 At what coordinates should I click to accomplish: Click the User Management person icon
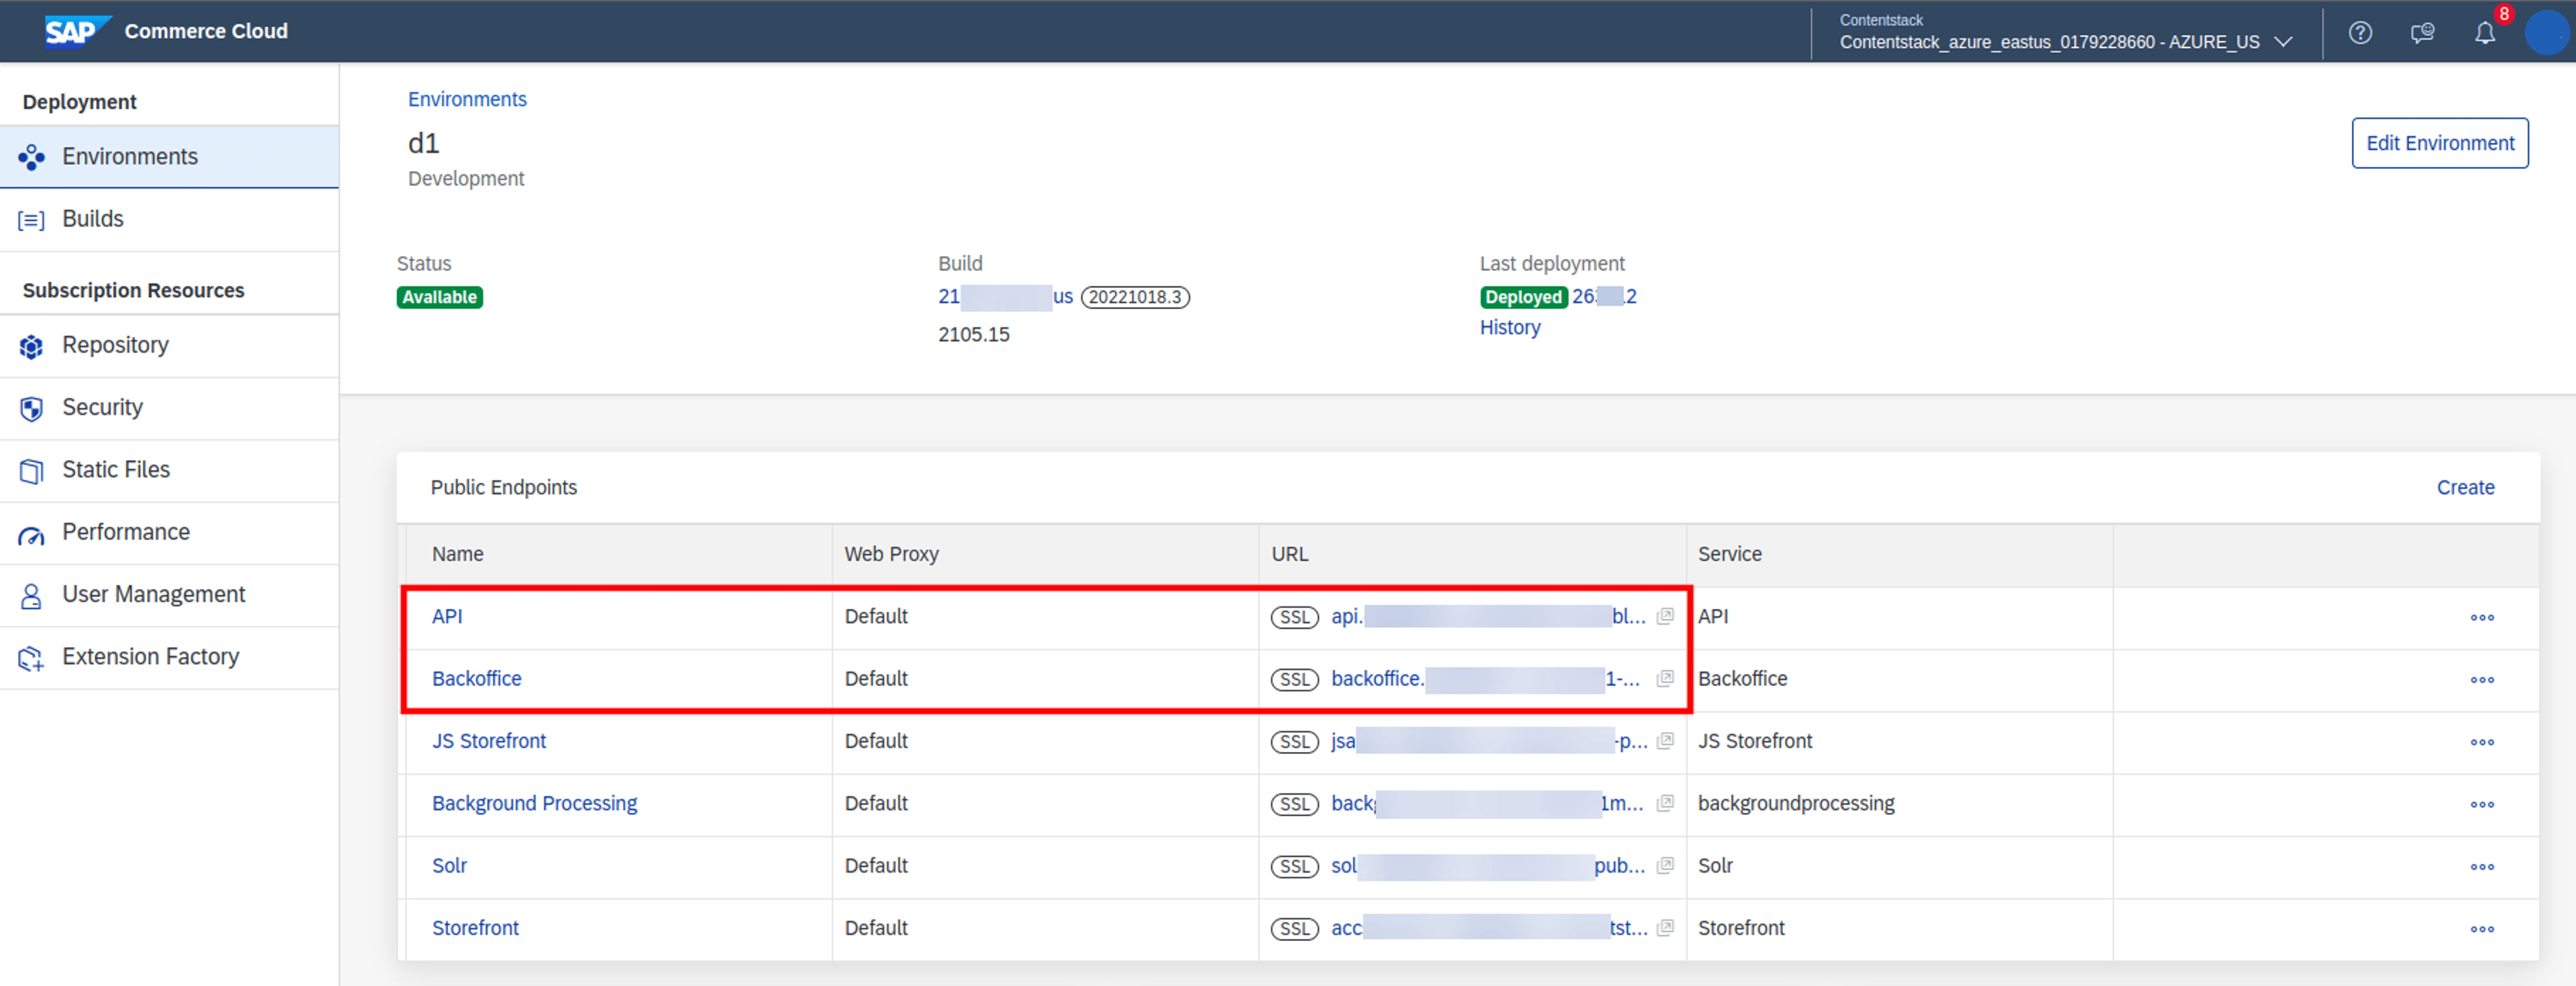[31, 596]
